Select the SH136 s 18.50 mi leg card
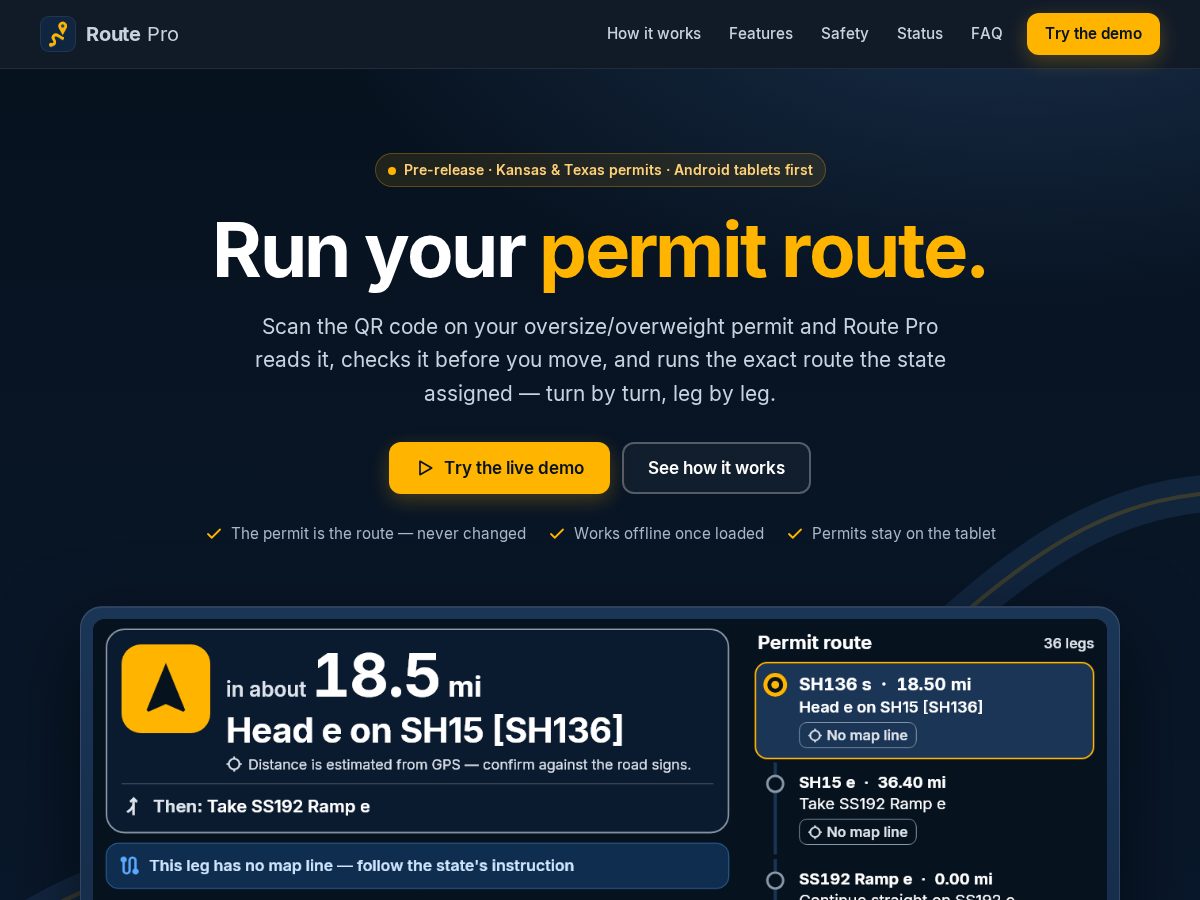Image resolution: width=1200 pixels, height=900 pixels. point(924,710)
